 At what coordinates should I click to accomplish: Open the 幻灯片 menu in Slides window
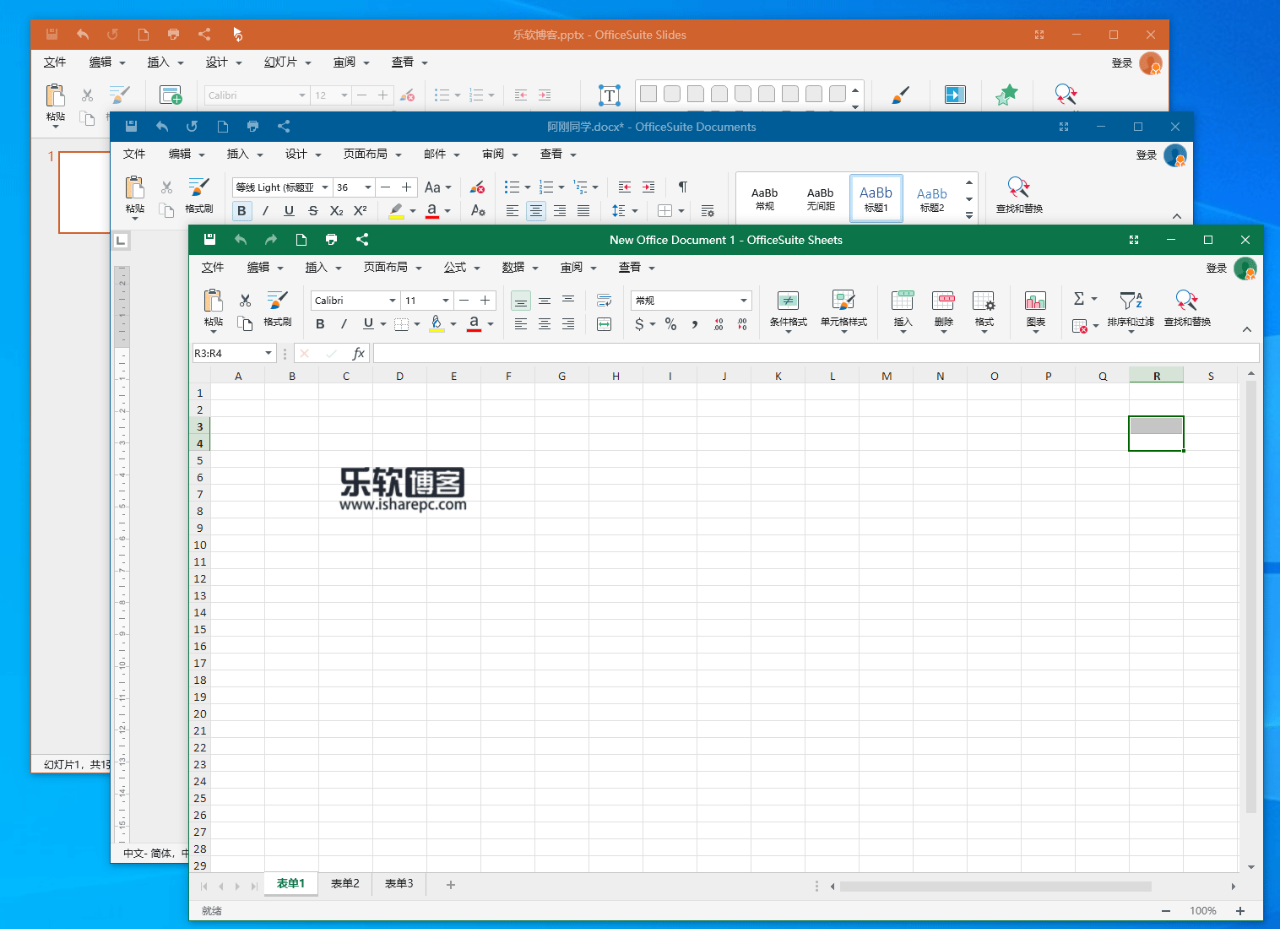[288, 62]
